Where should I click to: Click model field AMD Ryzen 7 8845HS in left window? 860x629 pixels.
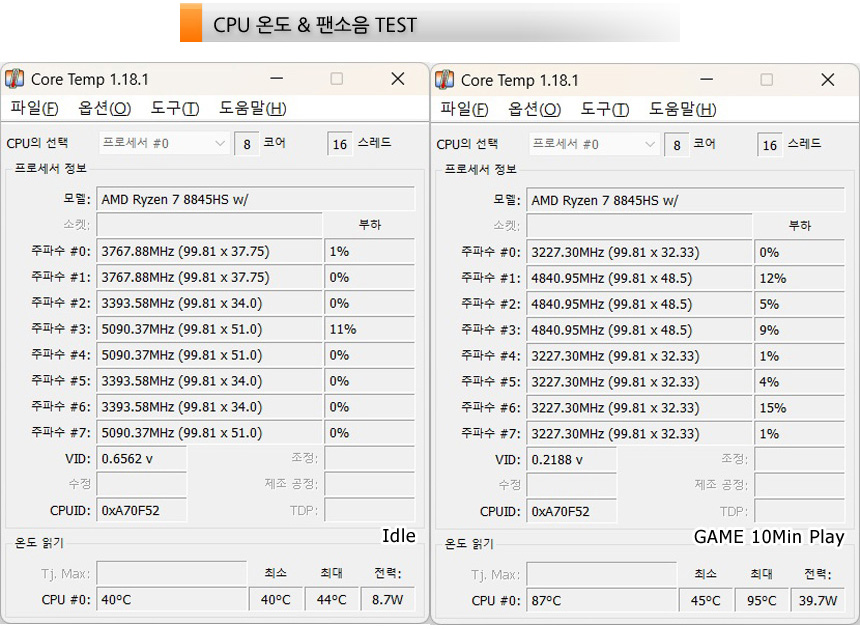(x=256, y=199)
